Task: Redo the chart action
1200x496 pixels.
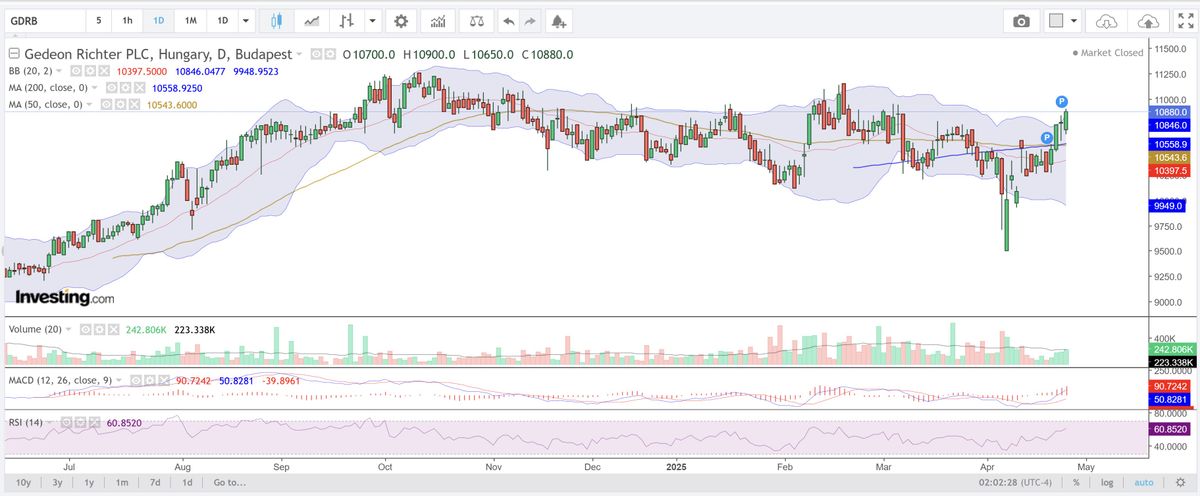Action: [530, 21]
